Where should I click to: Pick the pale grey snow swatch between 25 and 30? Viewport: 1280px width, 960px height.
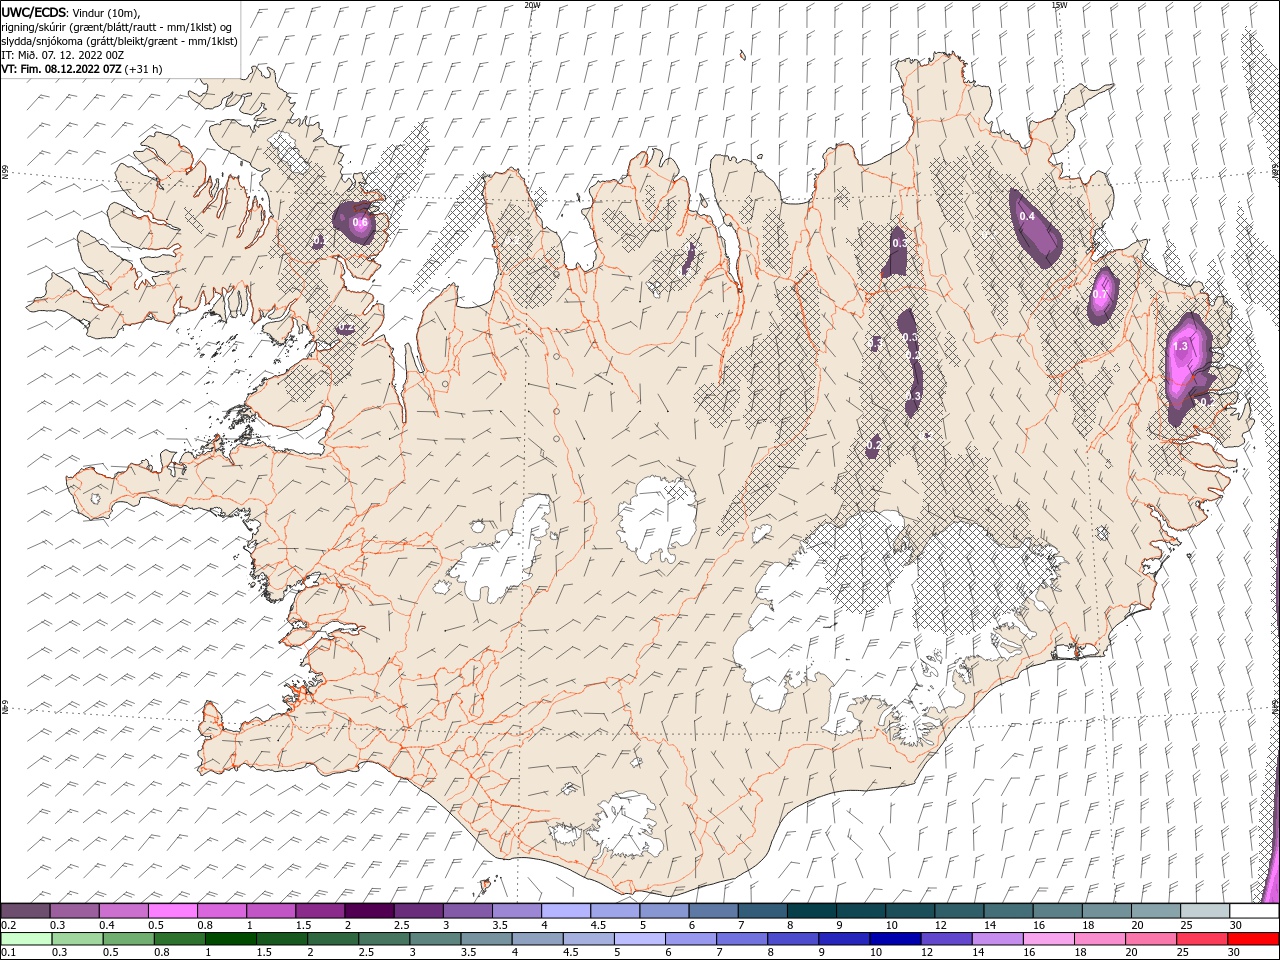1206,911
